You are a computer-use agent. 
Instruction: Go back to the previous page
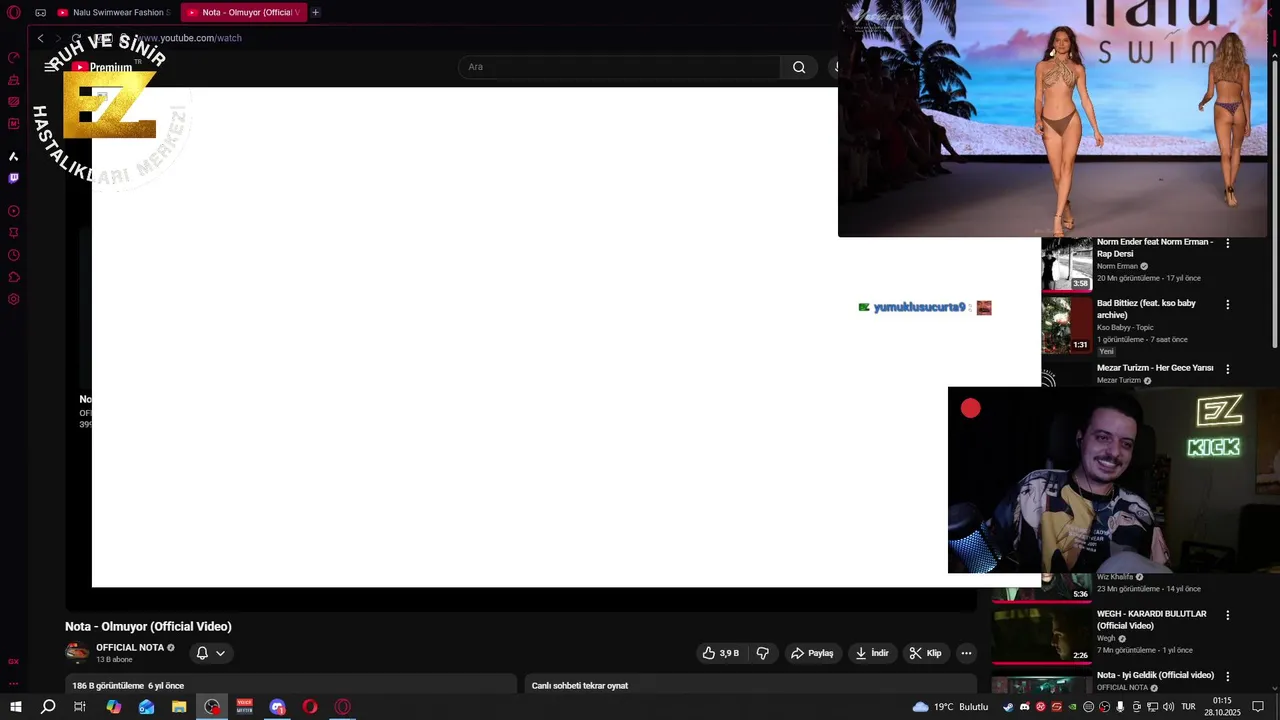(40, 38)
